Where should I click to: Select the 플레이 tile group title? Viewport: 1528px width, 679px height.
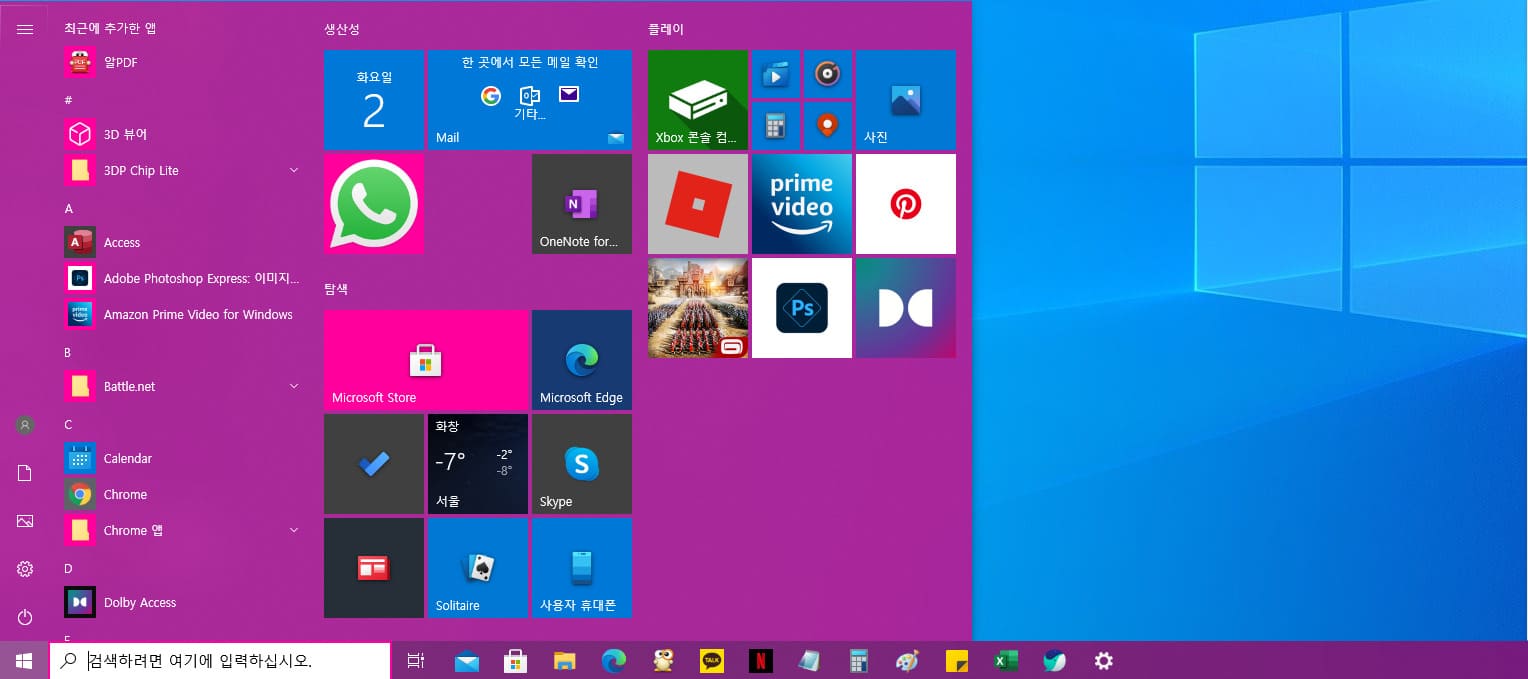(666, 29)
